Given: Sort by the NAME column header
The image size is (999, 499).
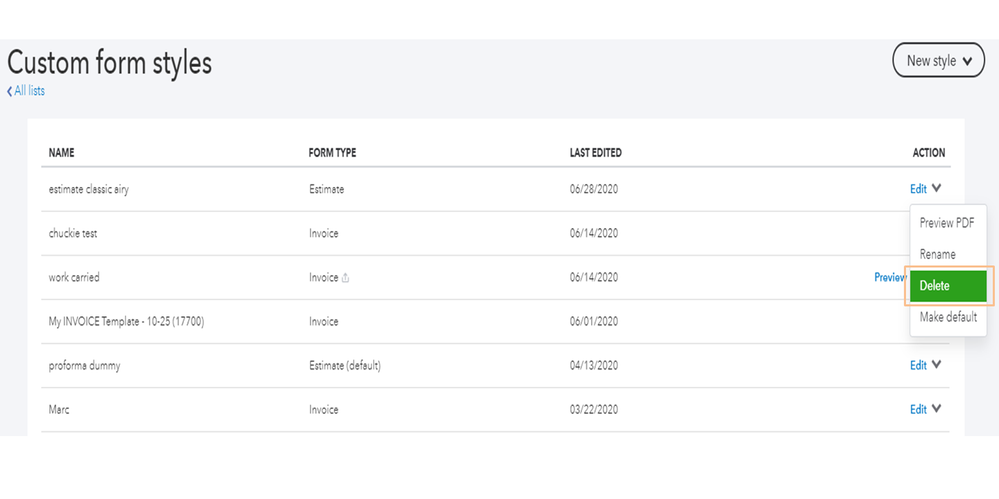Looking at the screenshot, I should (x=61, y=153).
